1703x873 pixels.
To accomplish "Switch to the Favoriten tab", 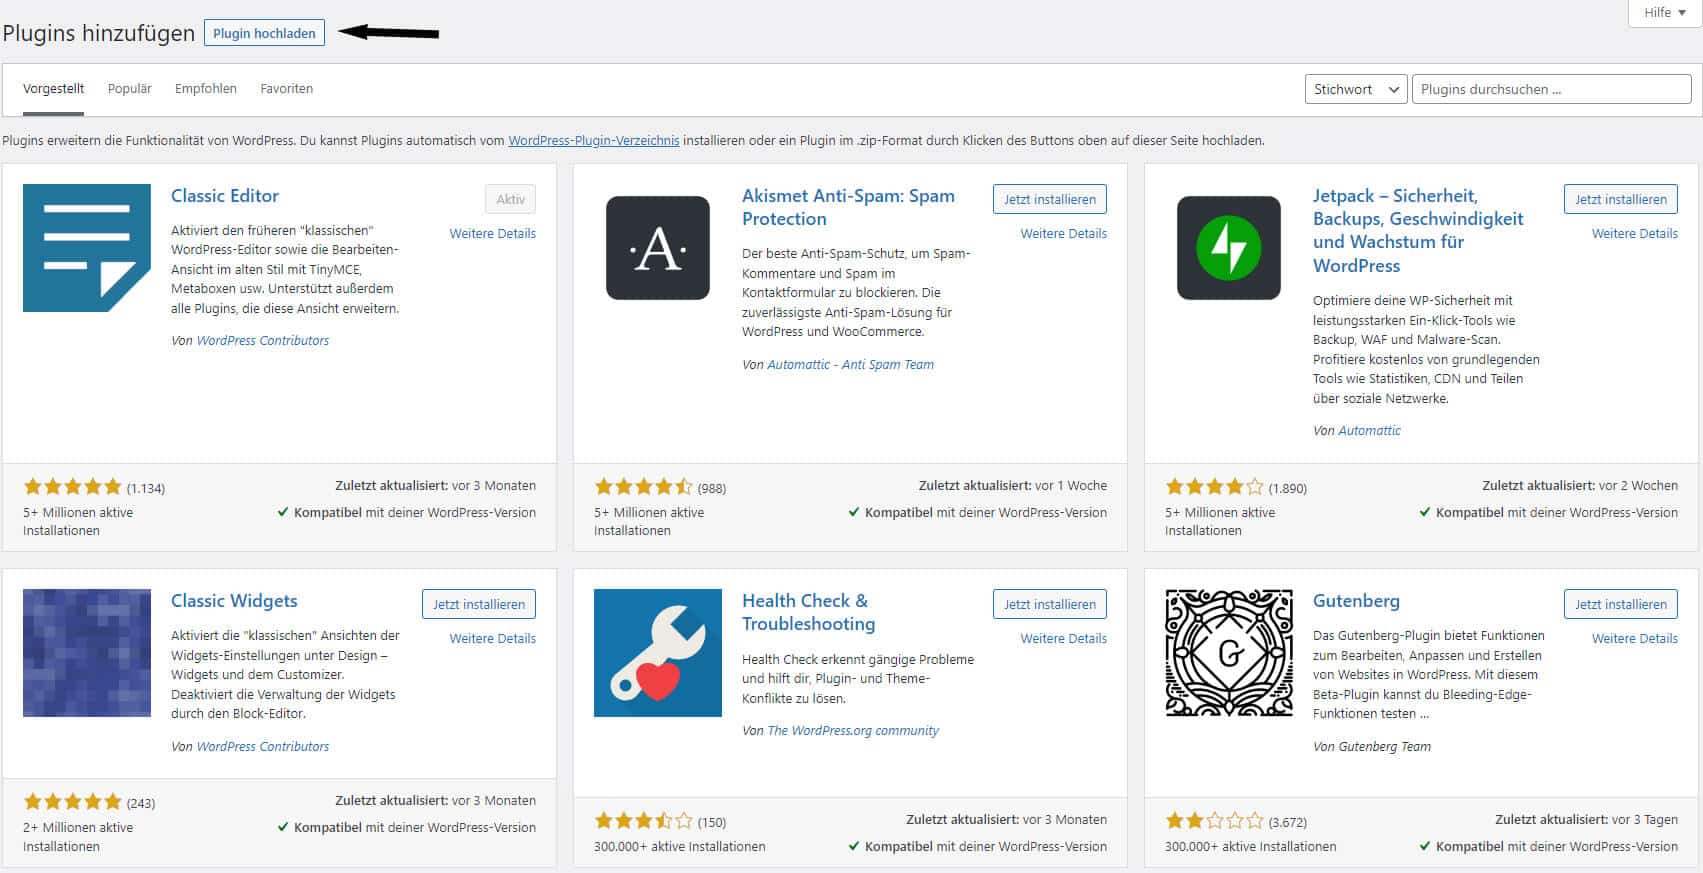I will (287, 89).
